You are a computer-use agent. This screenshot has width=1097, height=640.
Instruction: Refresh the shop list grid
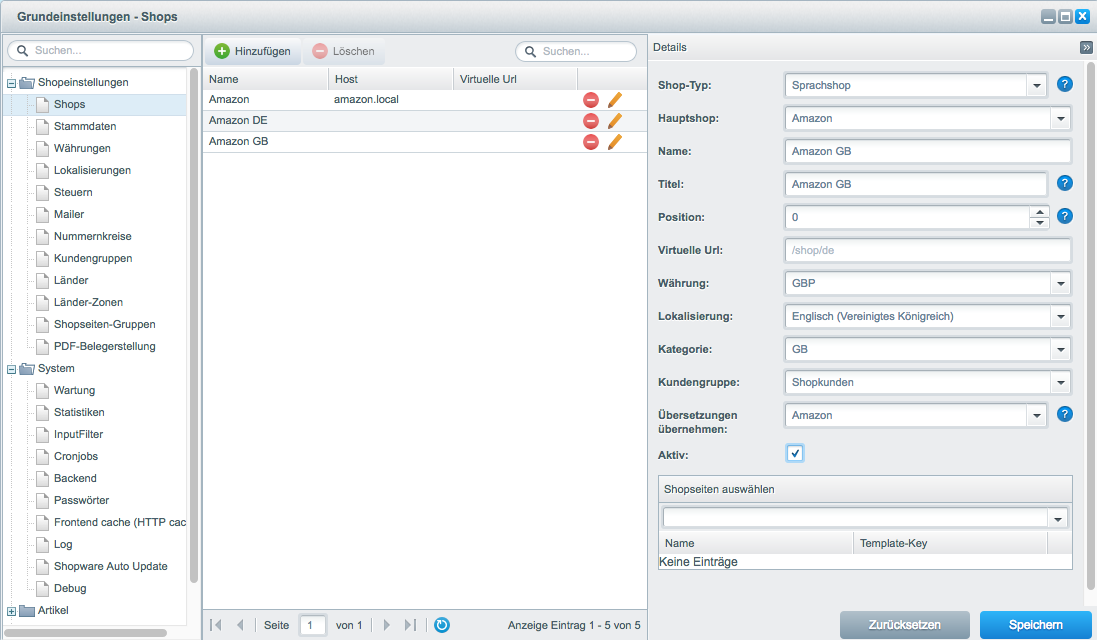coord(442,625)
